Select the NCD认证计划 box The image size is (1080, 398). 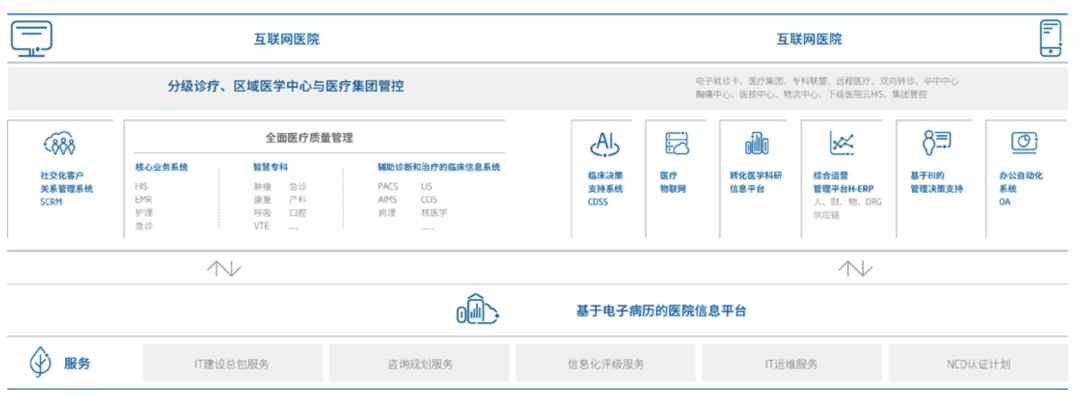[978, 363]
